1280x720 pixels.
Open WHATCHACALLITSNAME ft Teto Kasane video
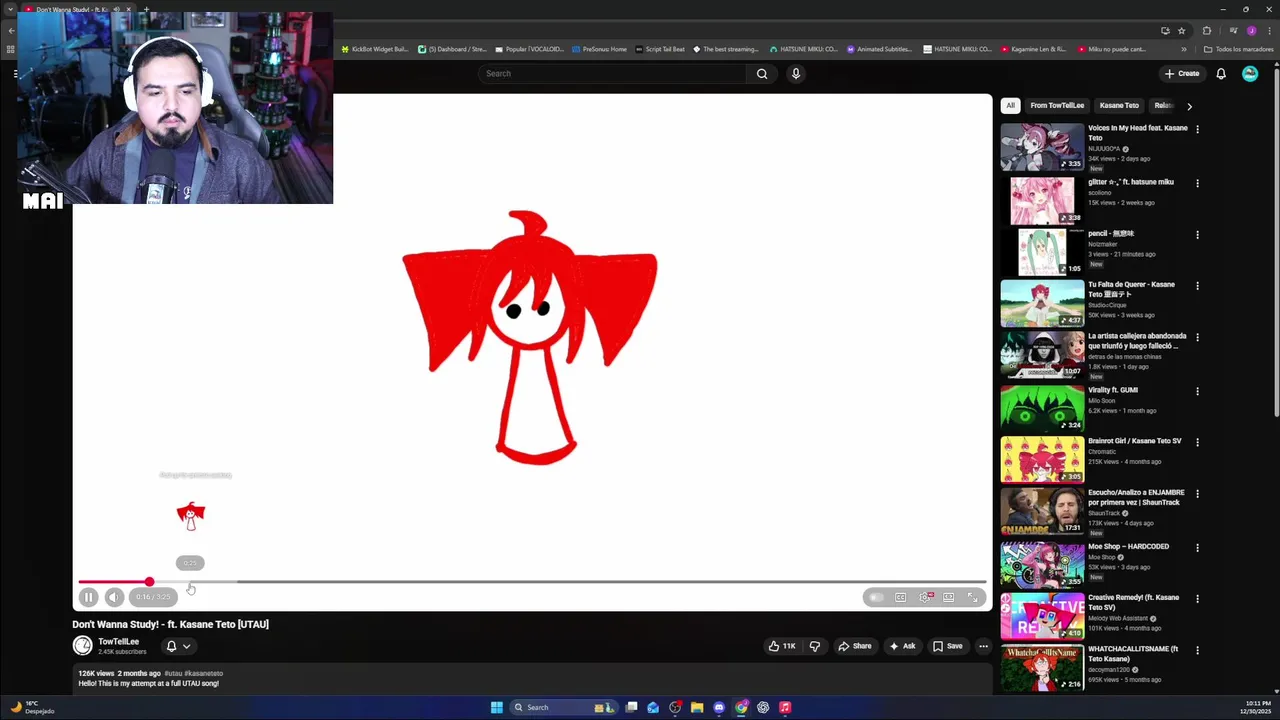[1133, 654]
